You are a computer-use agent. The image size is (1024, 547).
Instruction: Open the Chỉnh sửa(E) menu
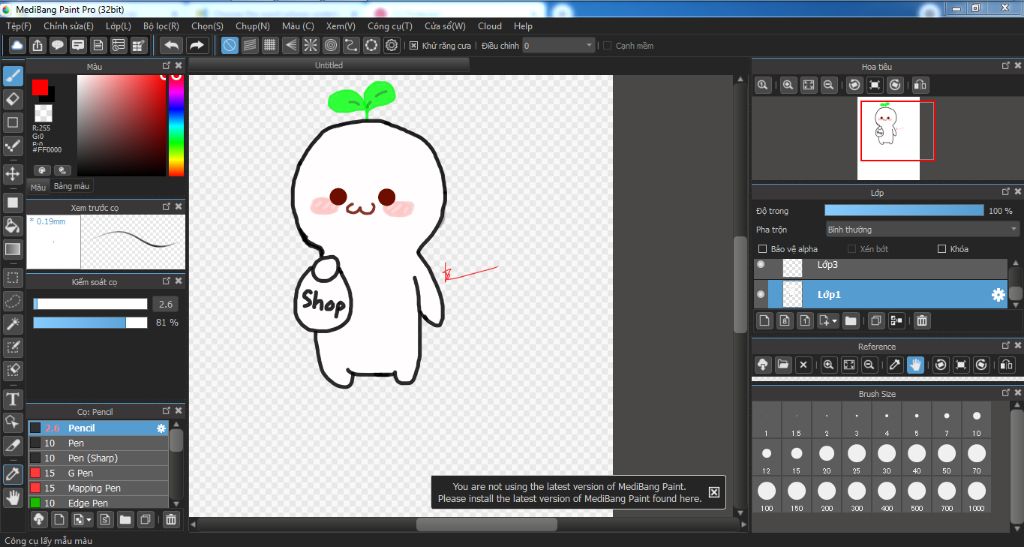[69, 26]
